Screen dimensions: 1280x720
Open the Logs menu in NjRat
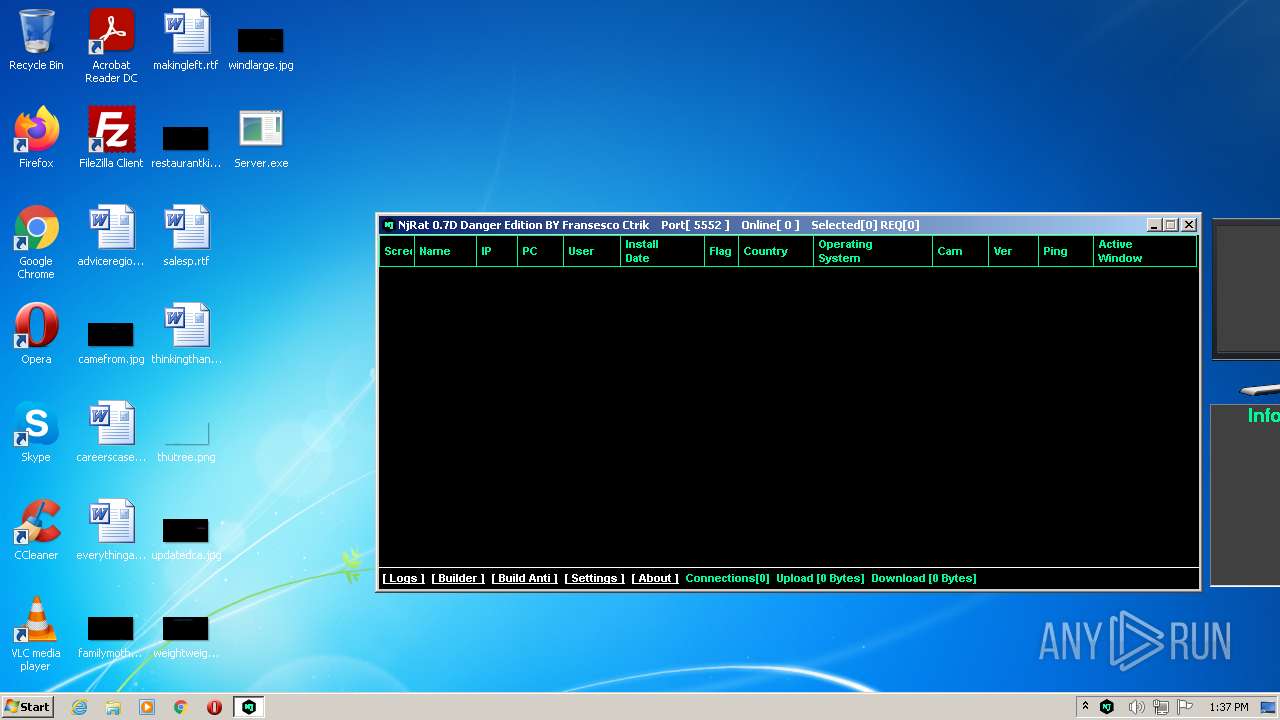[x=403, y=578]
